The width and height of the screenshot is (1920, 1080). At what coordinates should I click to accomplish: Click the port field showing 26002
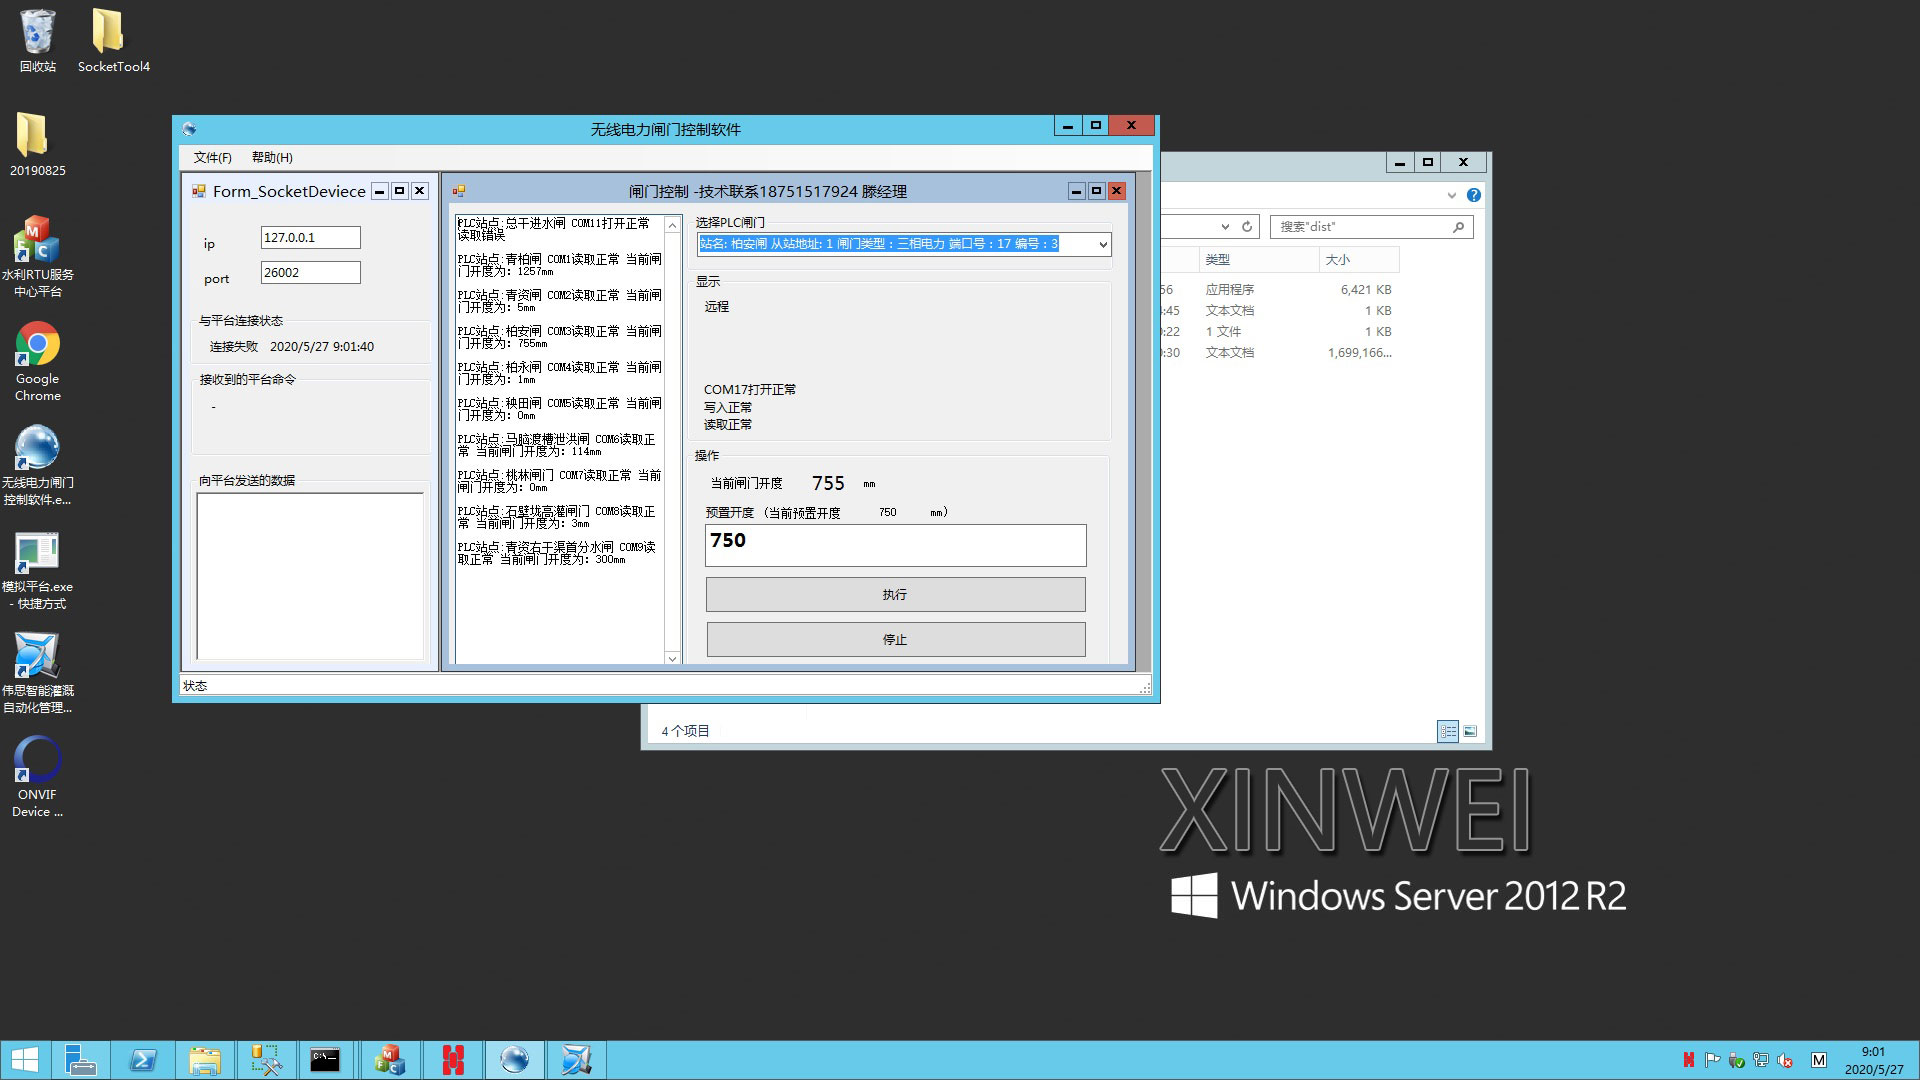(x=310, y=272)
